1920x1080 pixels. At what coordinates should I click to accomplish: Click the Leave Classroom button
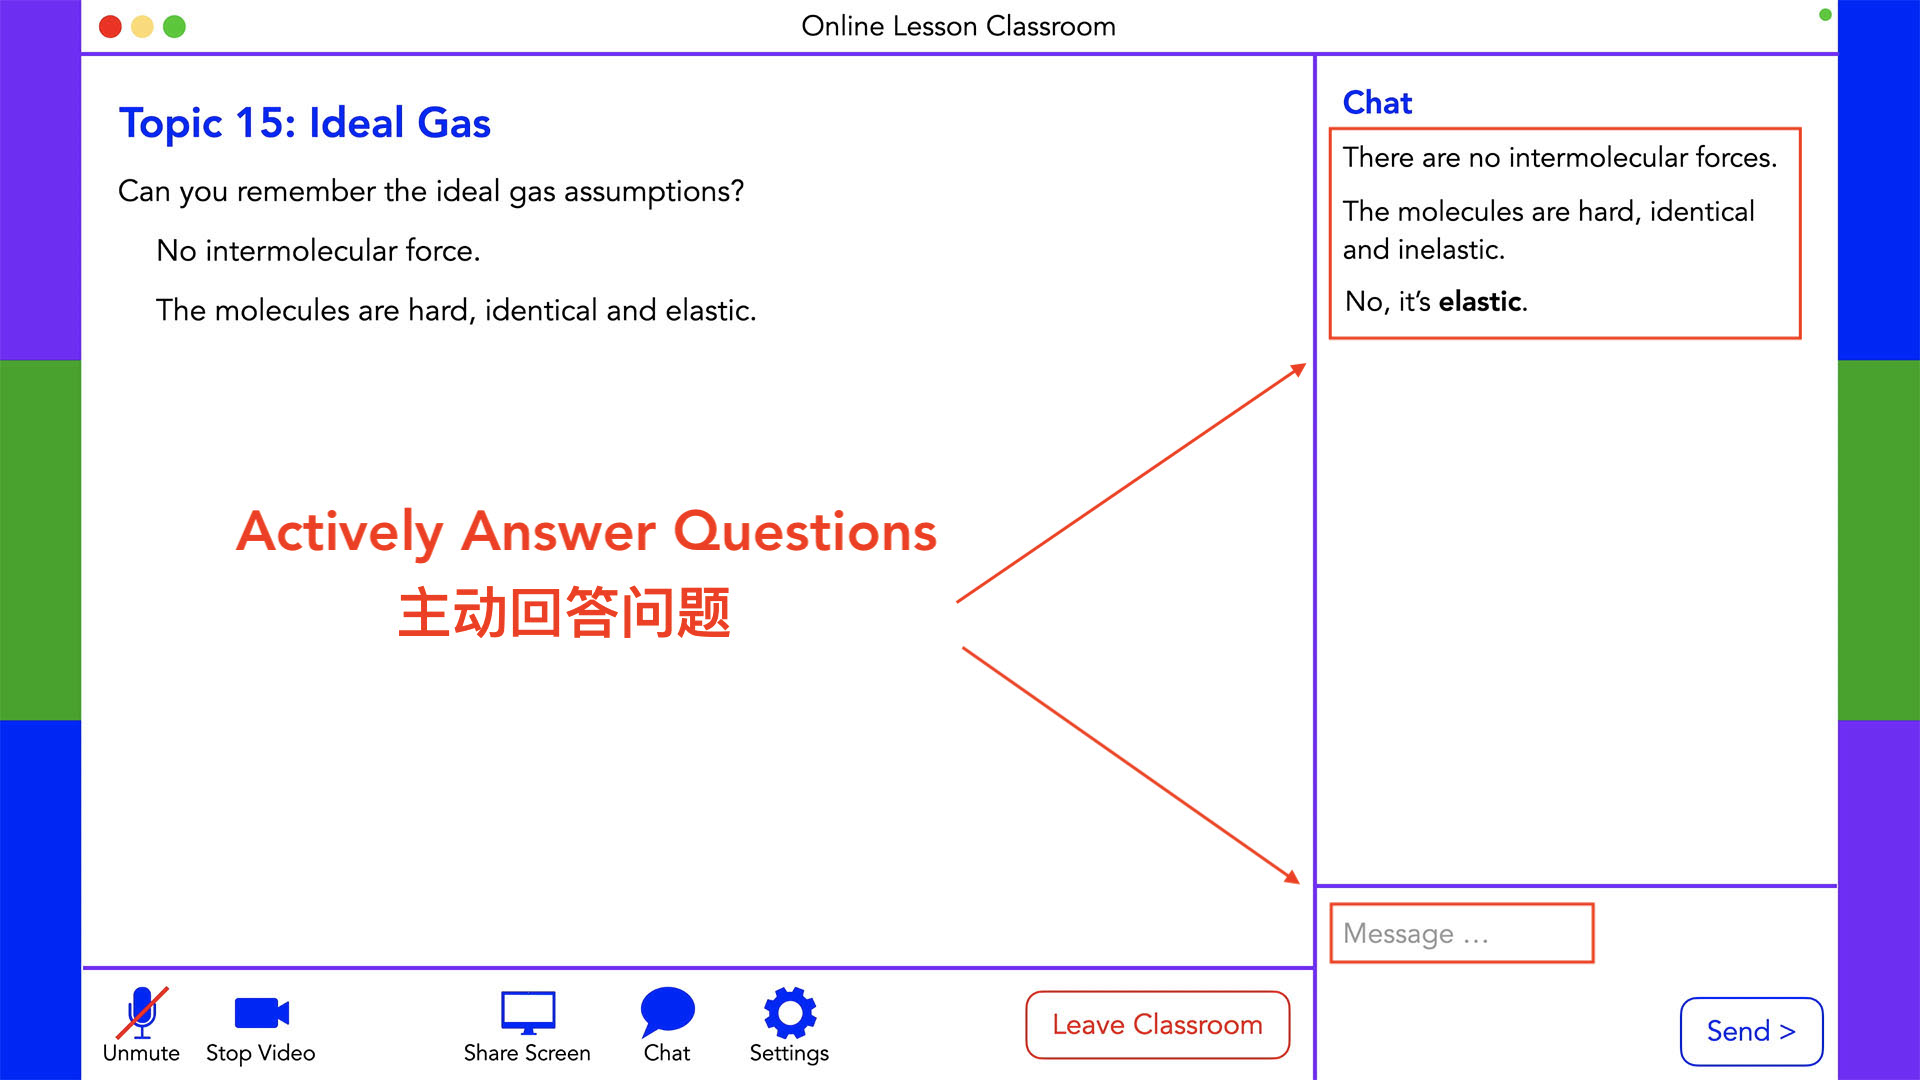[1156, 1027]
